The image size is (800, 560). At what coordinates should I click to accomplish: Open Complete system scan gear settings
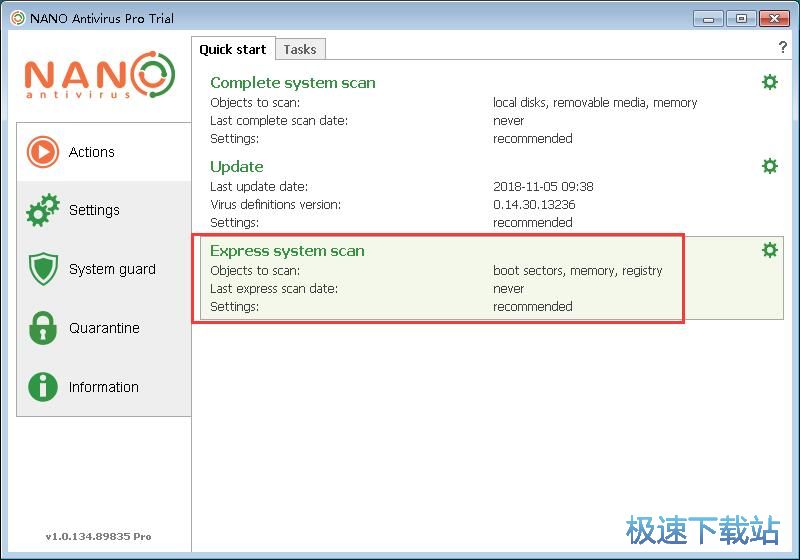pos(769,82)
